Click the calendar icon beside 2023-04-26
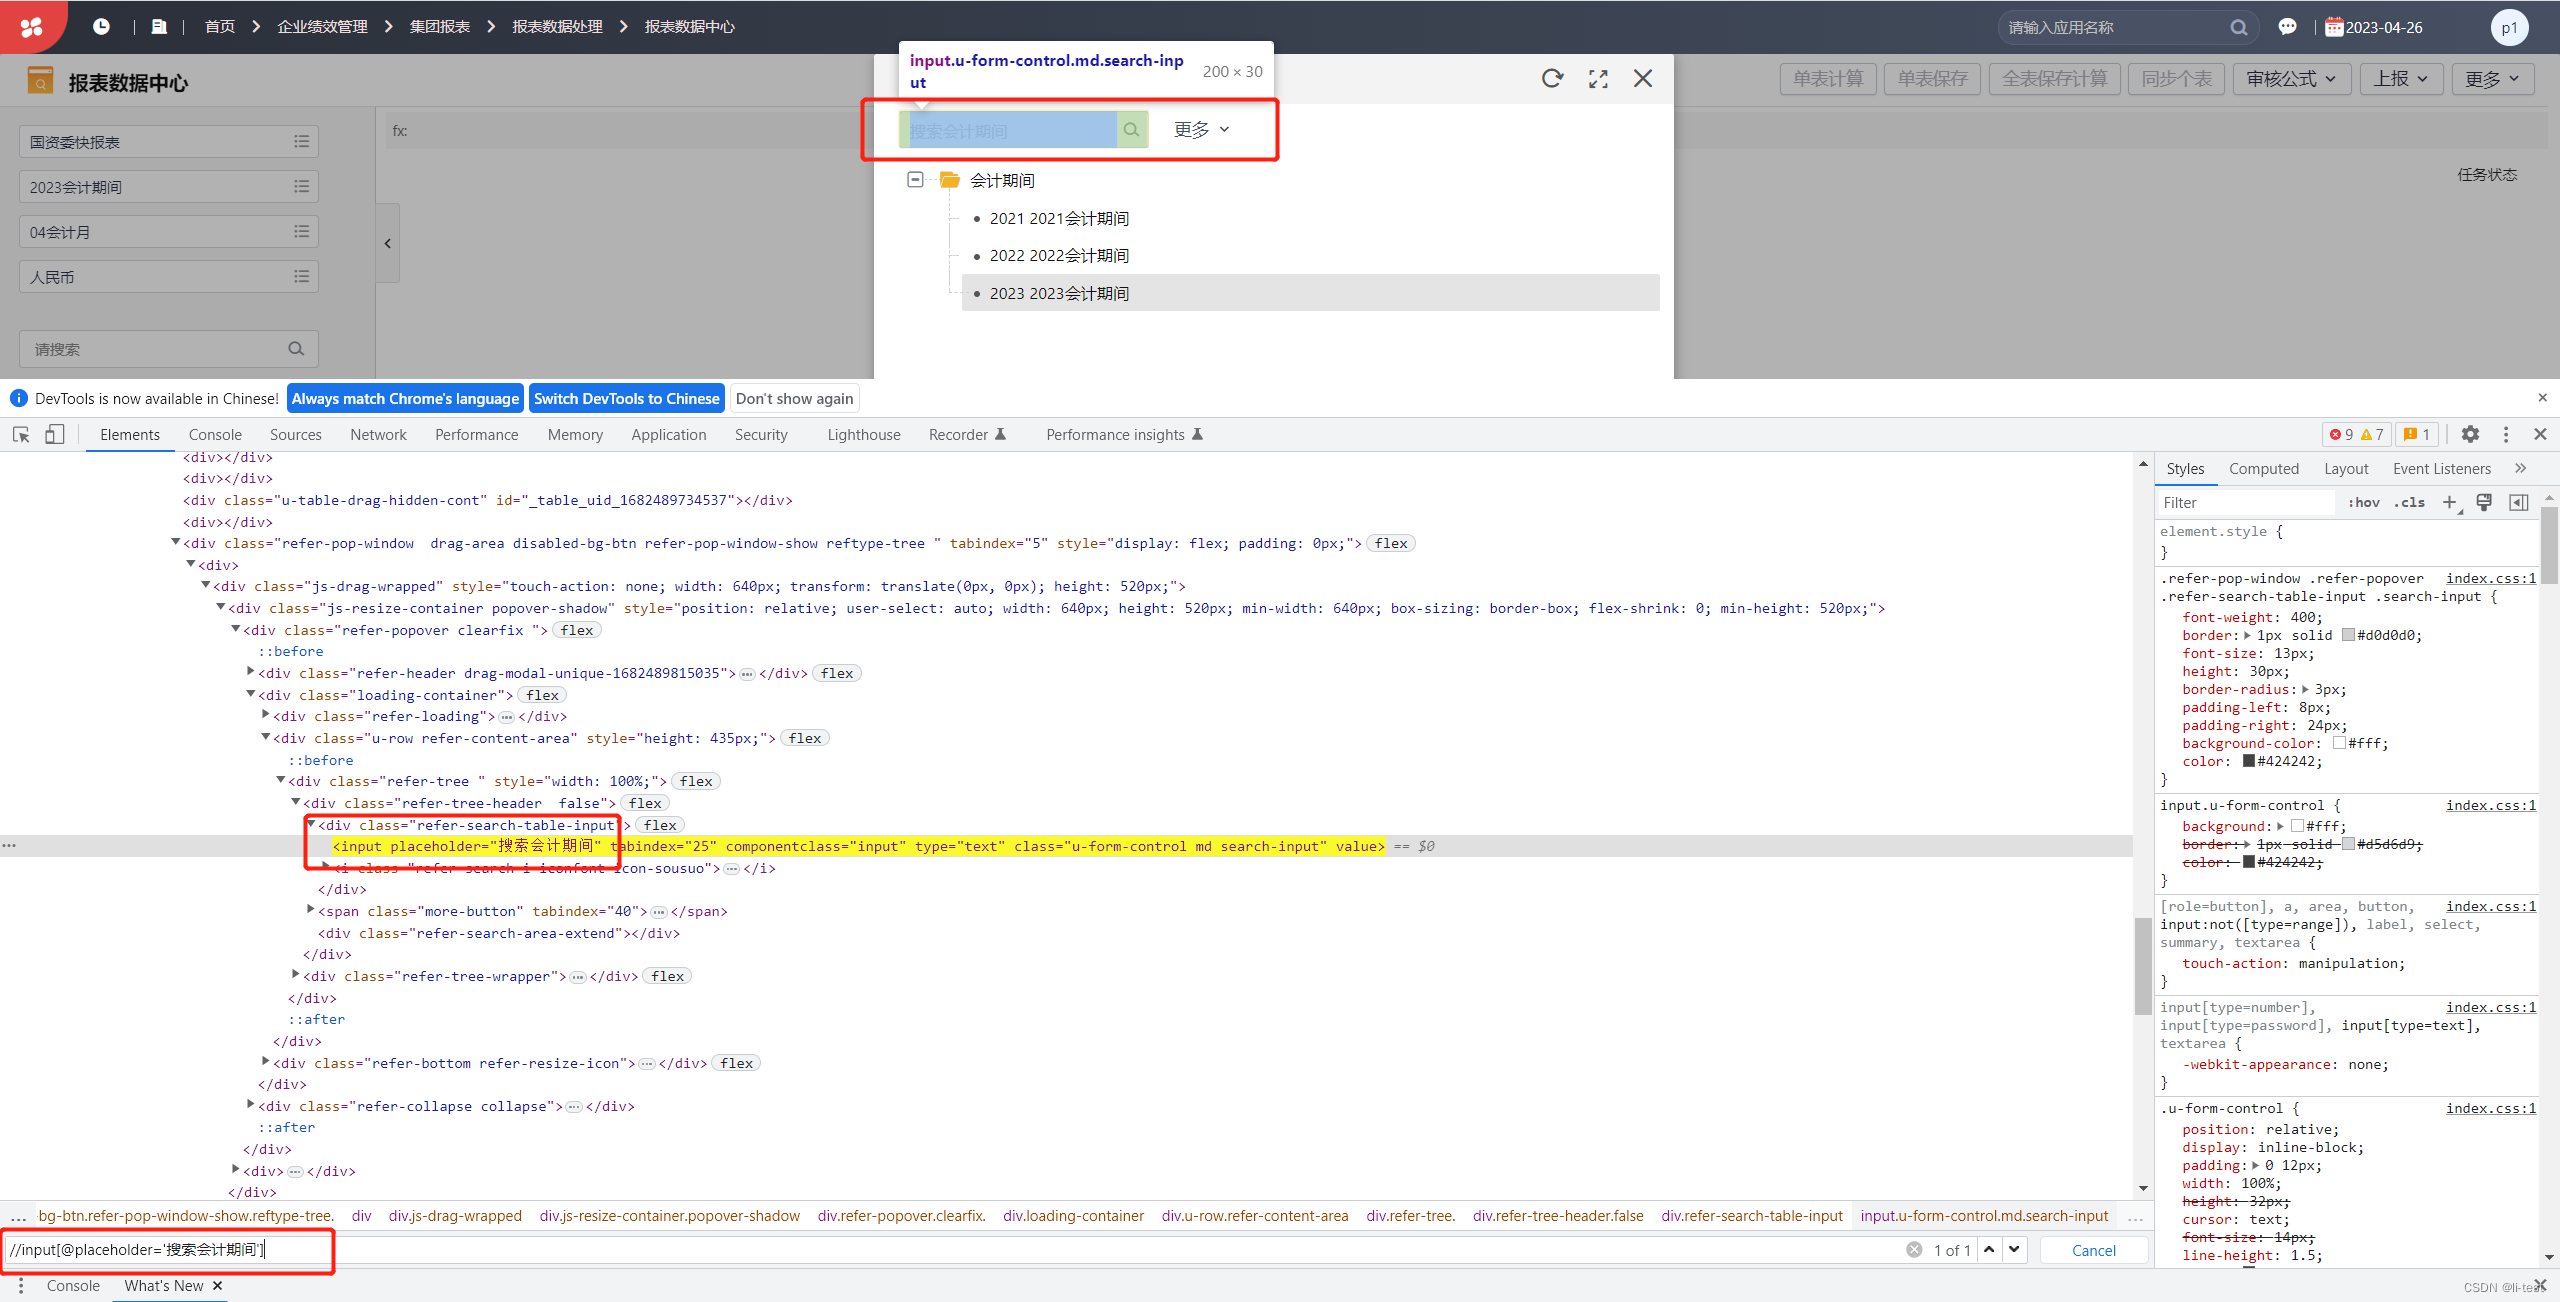2560x1302 pixels. tap(2336, 27)
